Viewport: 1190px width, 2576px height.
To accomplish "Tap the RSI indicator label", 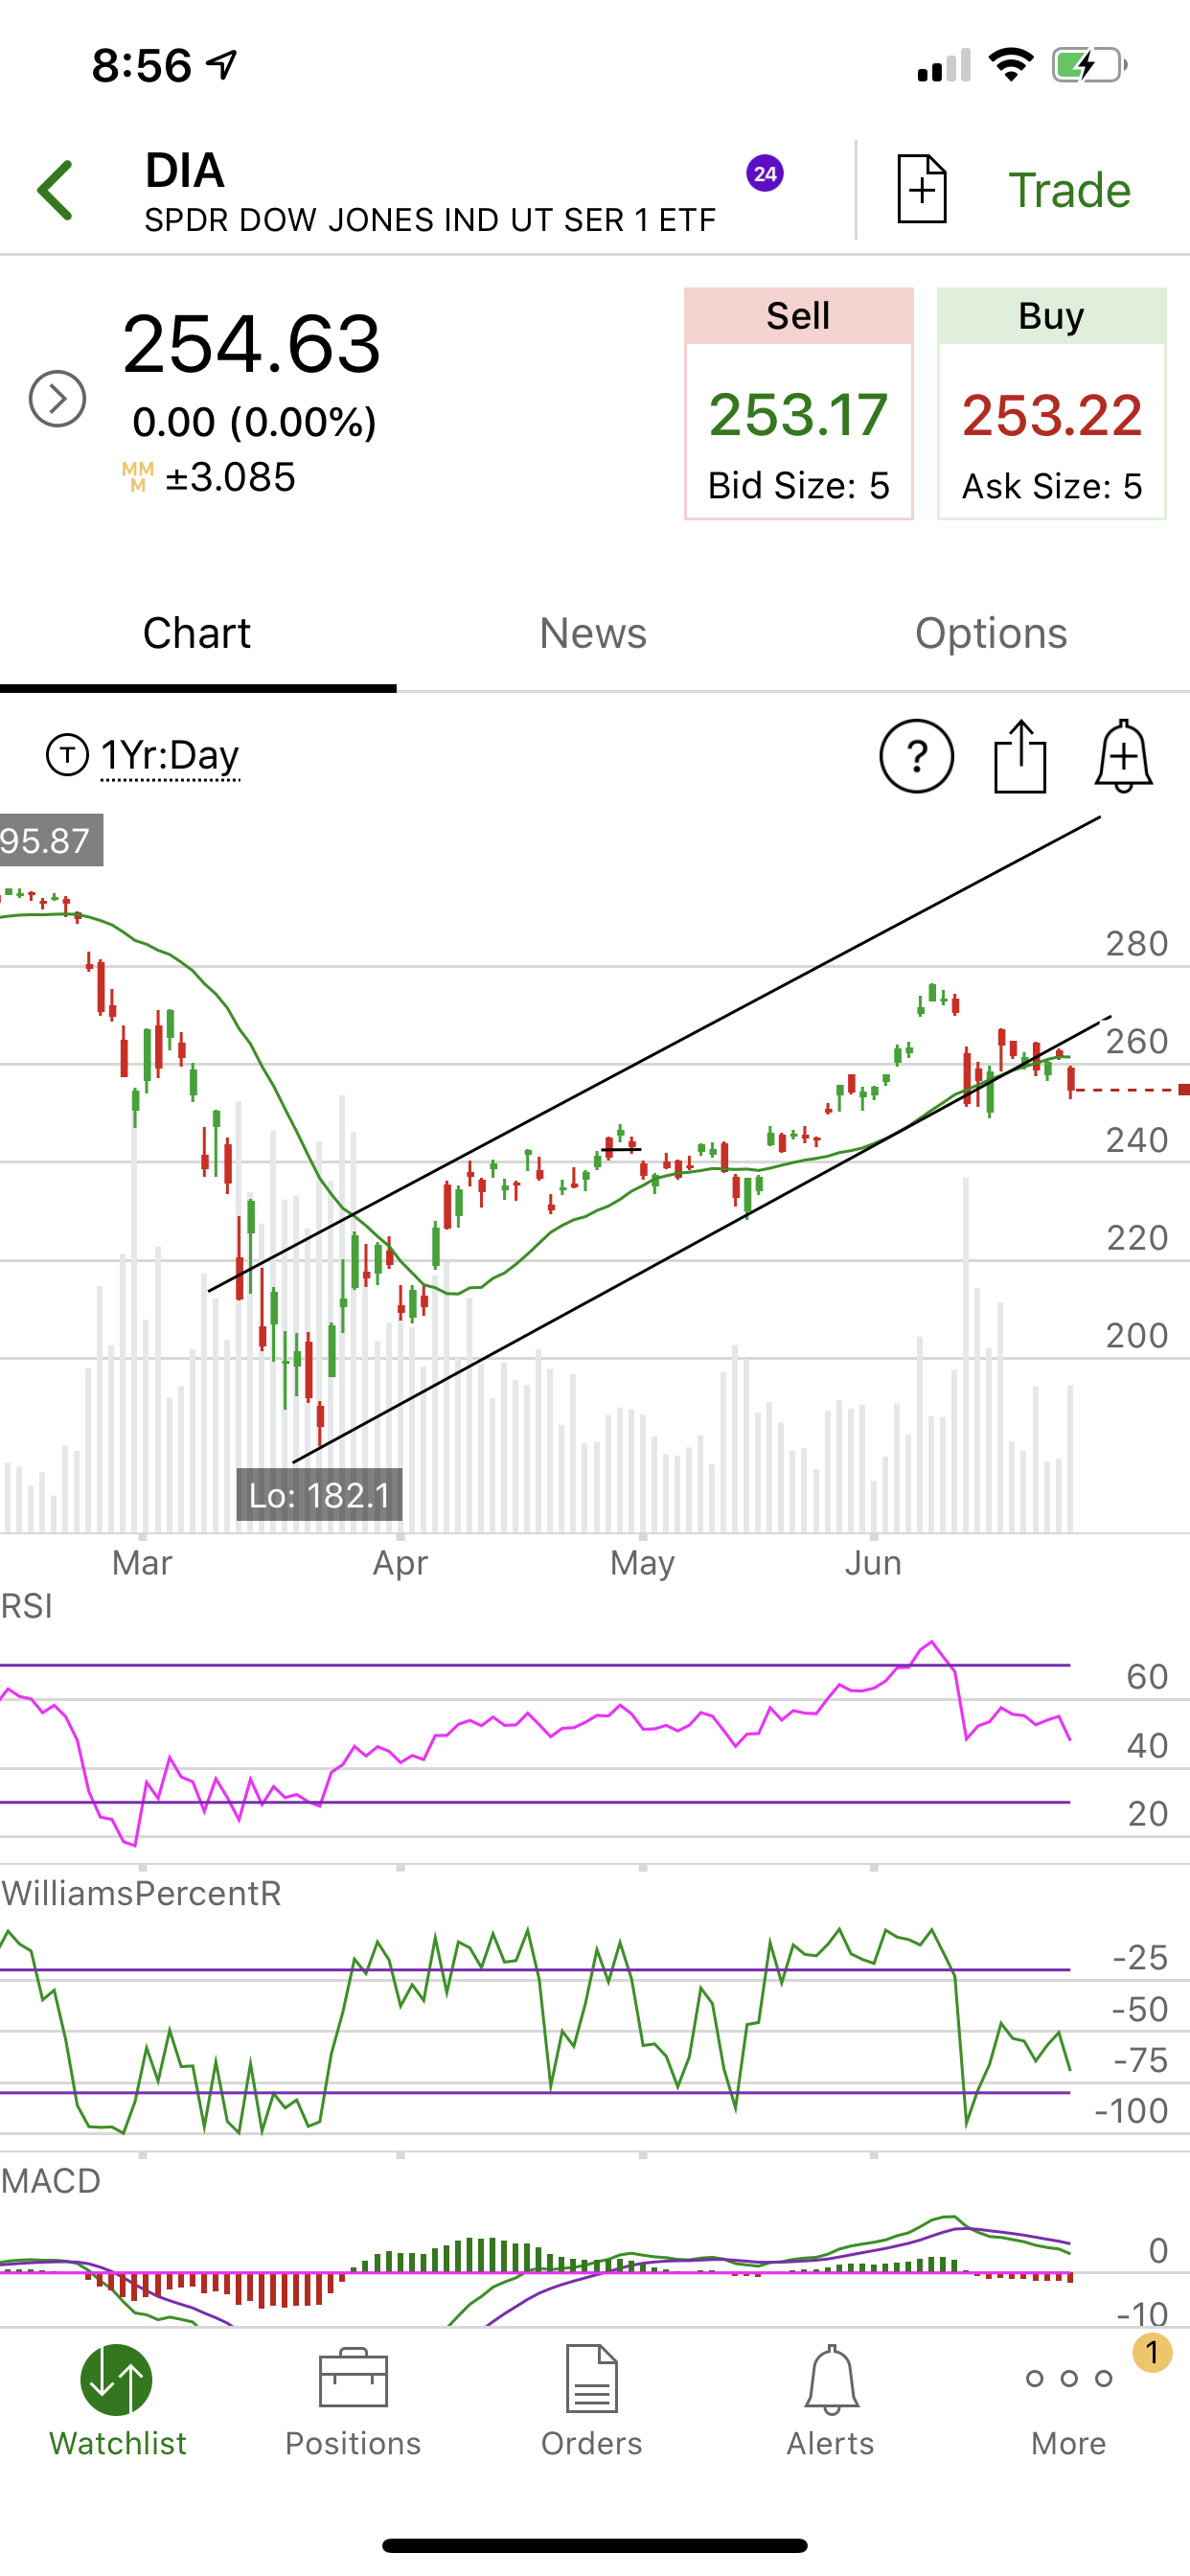I will (27, 1606).
